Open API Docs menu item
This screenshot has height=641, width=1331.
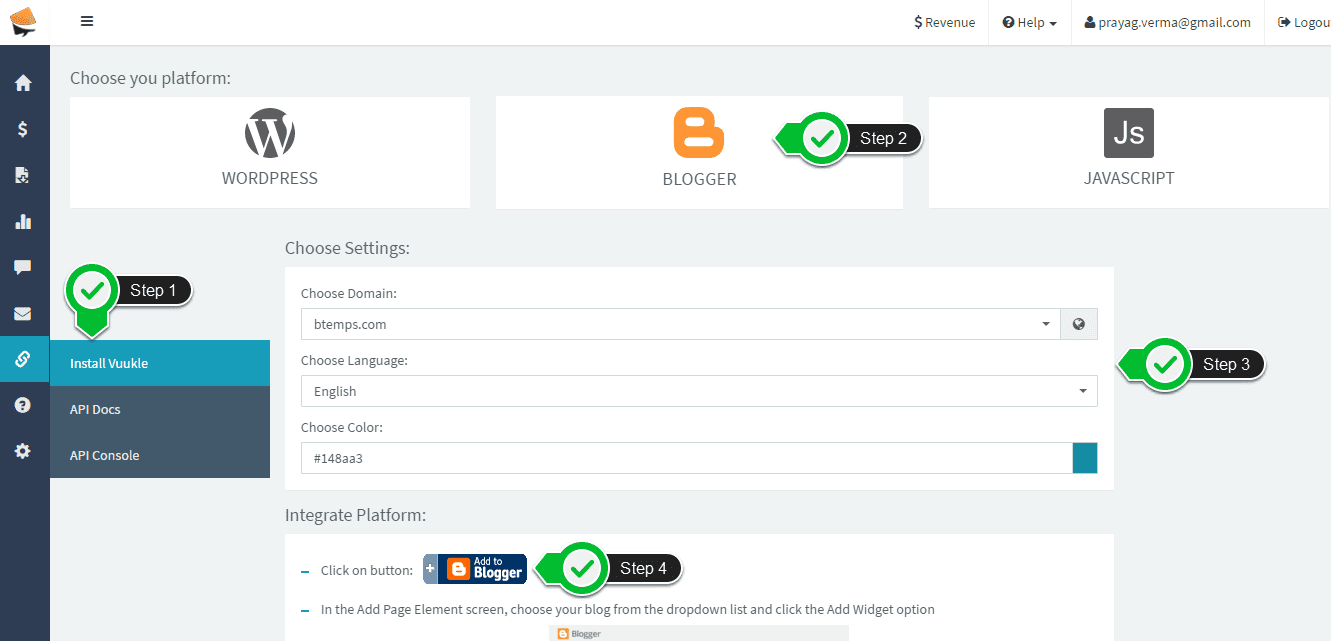(x=159, y=409)
